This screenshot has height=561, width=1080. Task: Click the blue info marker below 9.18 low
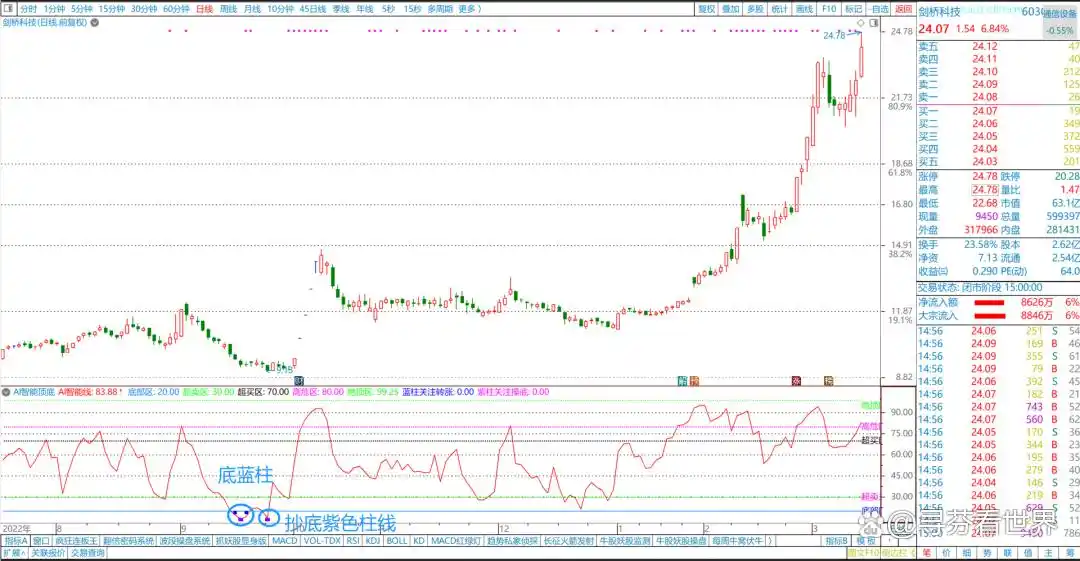click(299, 380)
